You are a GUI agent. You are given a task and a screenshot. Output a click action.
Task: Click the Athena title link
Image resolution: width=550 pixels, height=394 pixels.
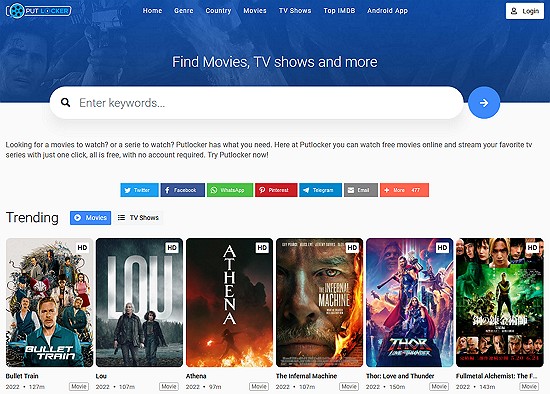click(x=196, y=376)
